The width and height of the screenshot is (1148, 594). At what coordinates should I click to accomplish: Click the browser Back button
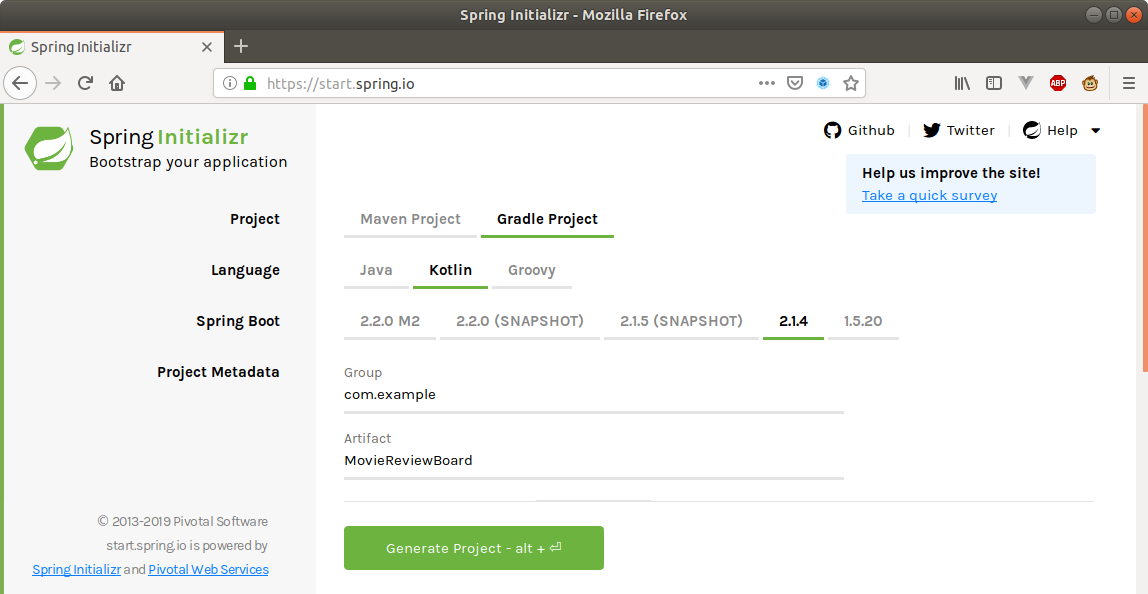point(20,83)
